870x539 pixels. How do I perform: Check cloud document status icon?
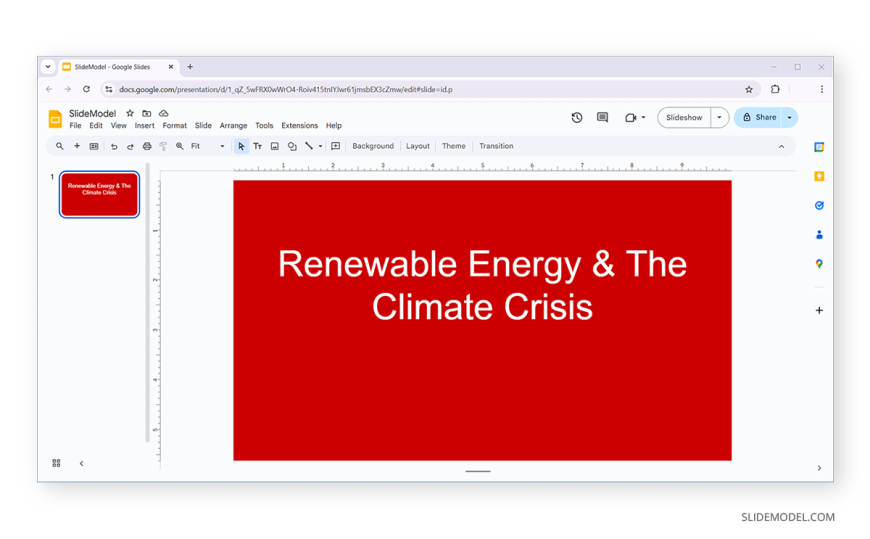(x=164, y=113)
